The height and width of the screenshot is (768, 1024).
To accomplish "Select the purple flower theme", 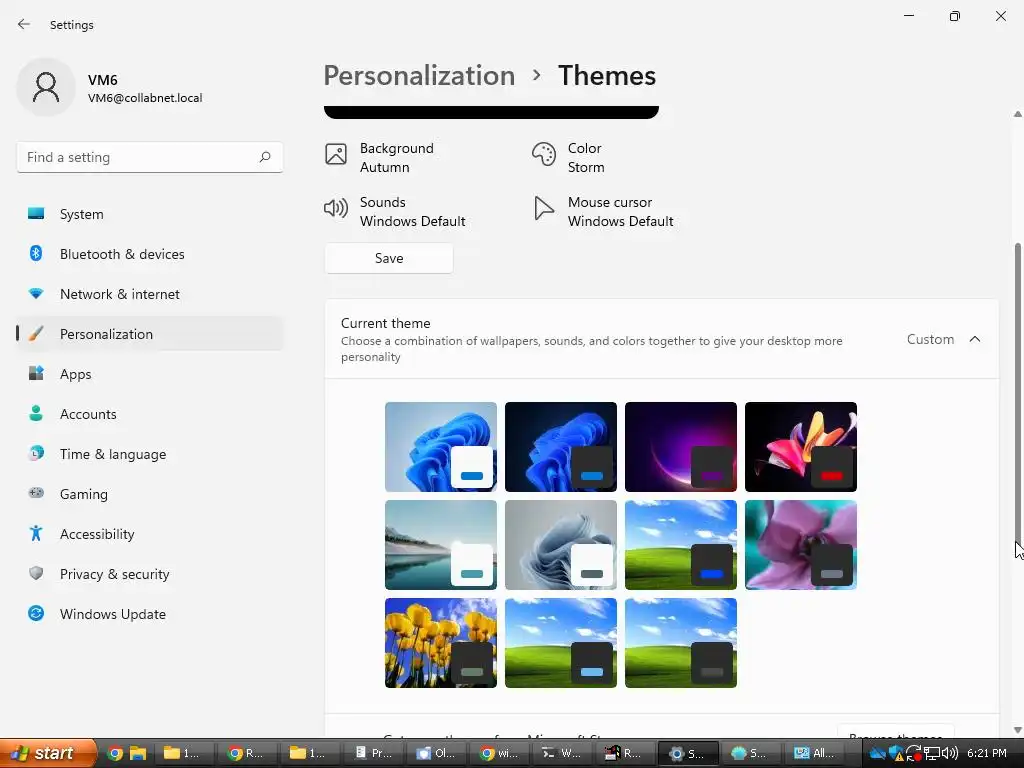I will click(801, 545).
